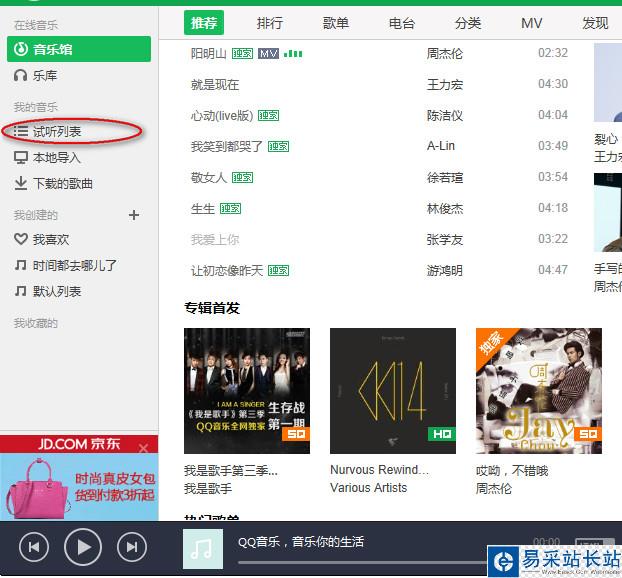This screenshot has height=578, width=622.
Task: Select the song 我笑到都哭了
Action: coord(227,146)
